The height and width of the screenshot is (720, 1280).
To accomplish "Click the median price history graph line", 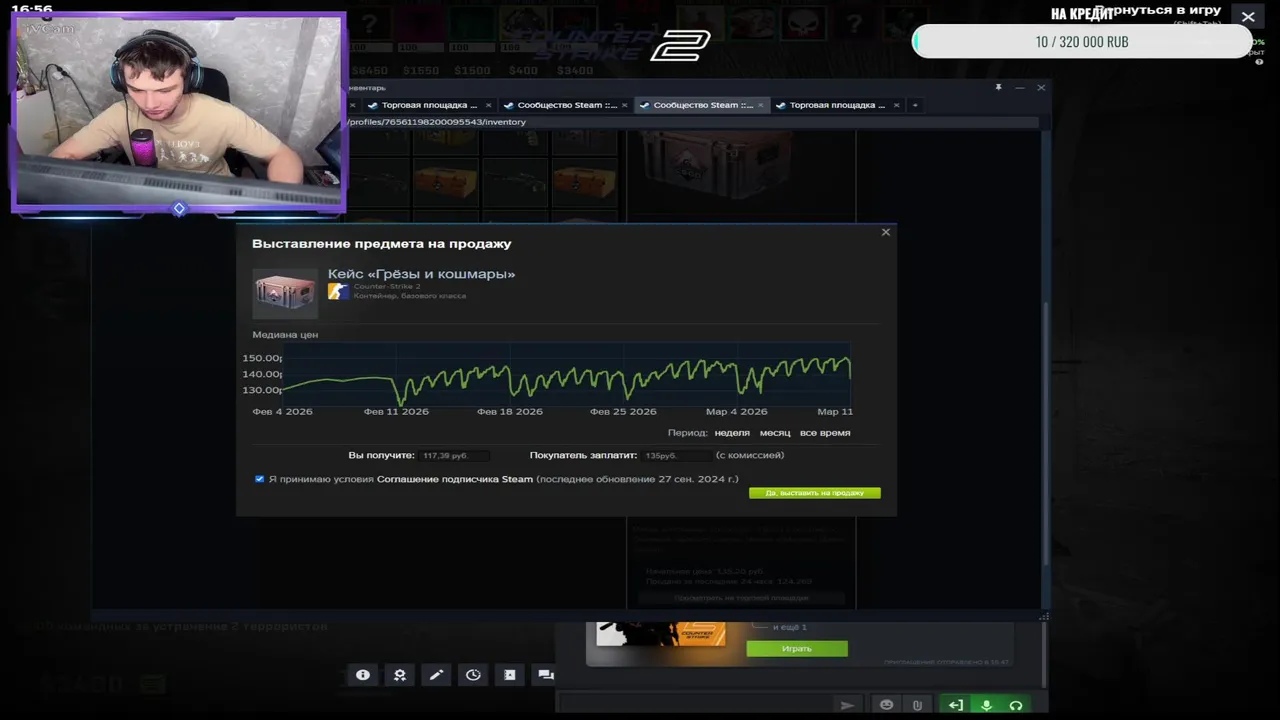I will (x=567, y=378).
